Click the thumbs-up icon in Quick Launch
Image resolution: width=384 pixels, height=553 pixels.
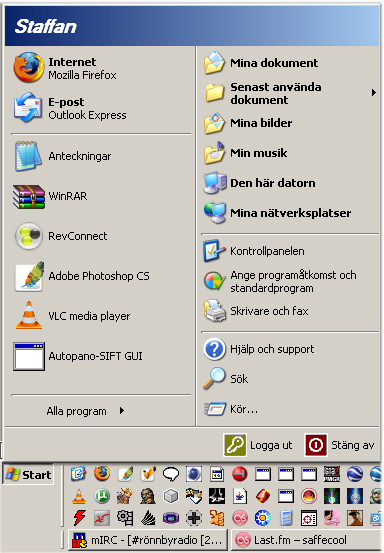click(x=217, y=518)
